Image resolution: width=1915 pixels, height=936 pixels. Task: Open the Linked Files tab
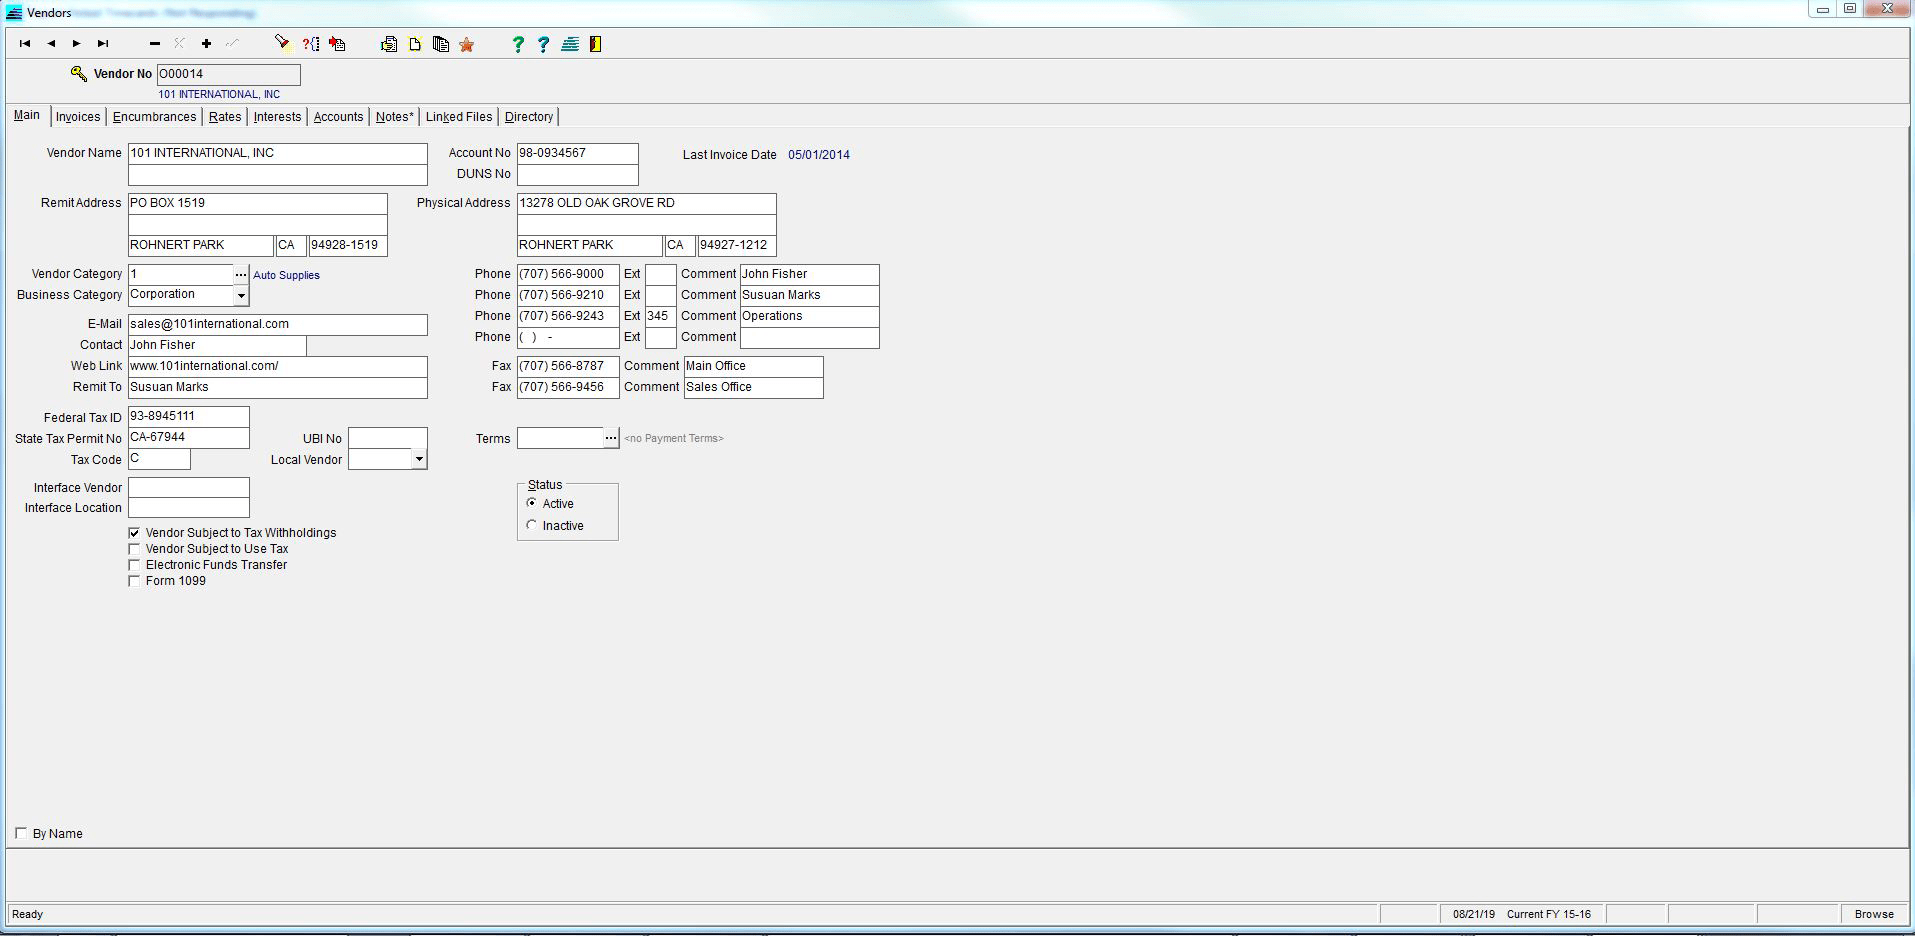tap(459, 117)
